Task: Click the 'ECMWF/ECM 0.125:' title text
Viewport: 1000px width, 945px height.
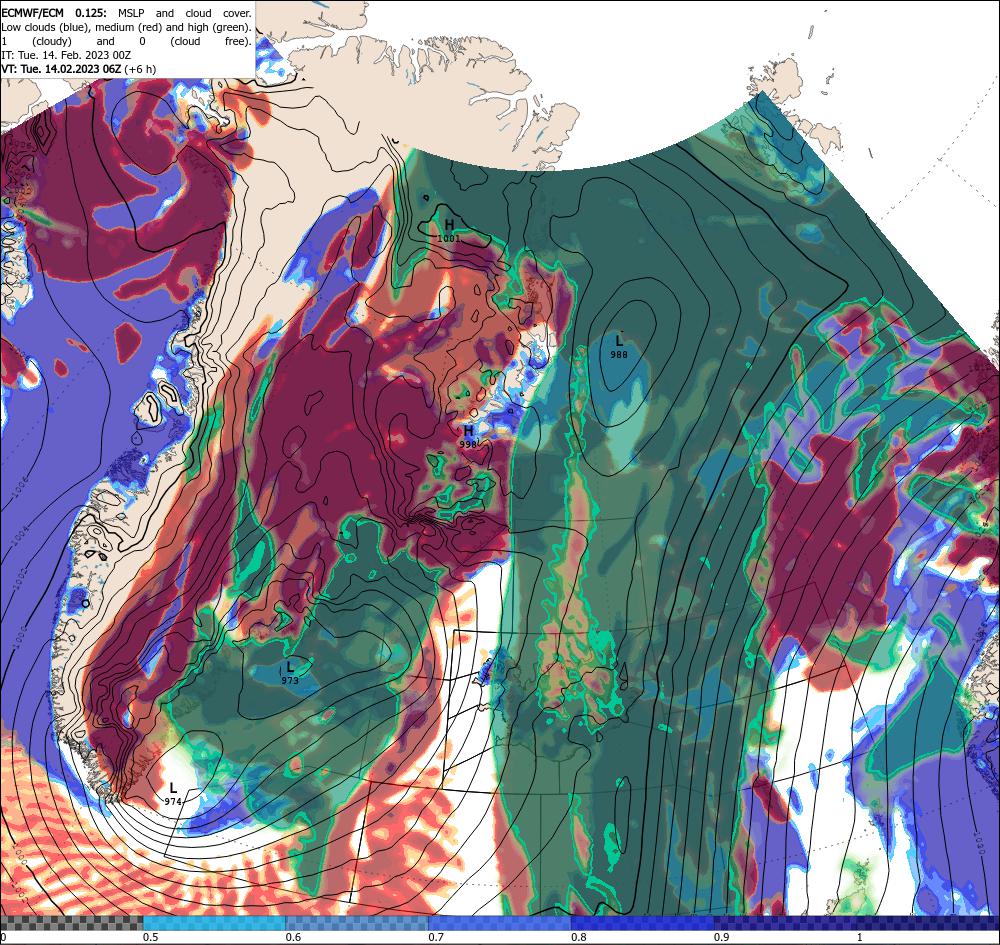Action: click(x=54, y=13)
